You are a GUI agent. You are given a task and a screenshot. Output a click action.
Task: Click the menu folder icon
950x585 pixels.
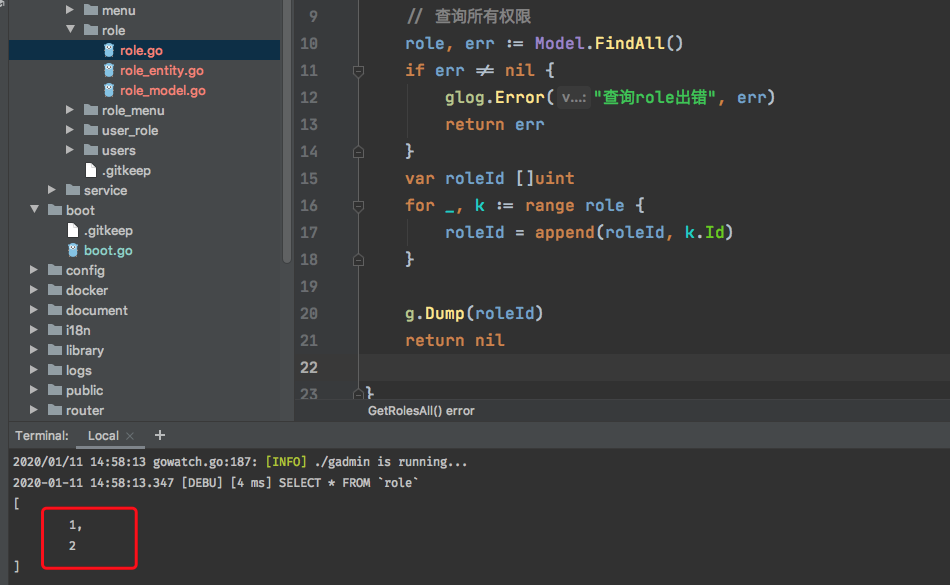(91, 10)
